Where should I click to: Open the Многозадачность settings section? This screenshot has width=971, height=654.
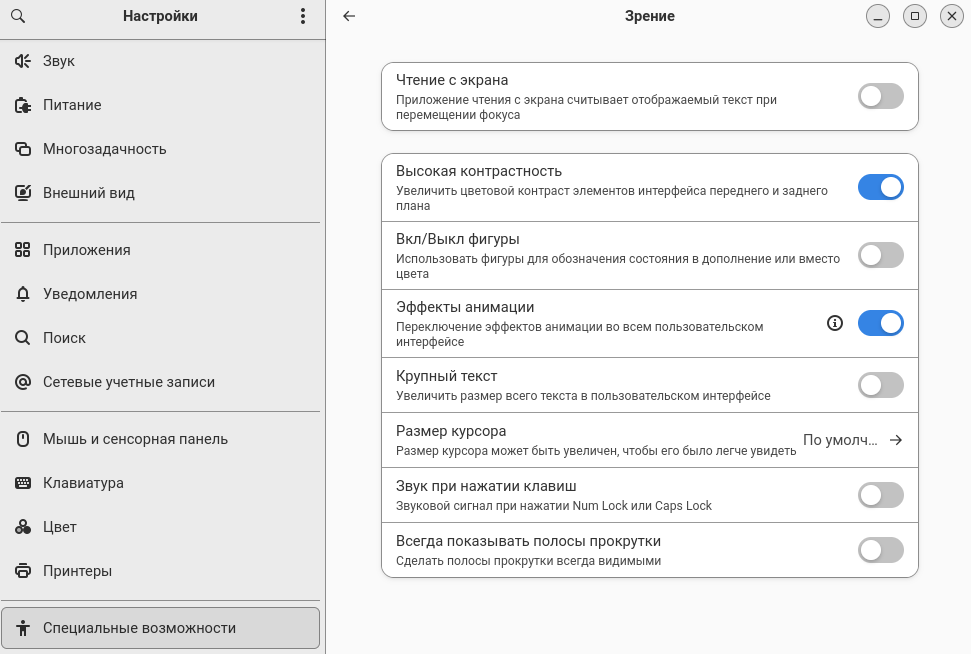(104, 149)
